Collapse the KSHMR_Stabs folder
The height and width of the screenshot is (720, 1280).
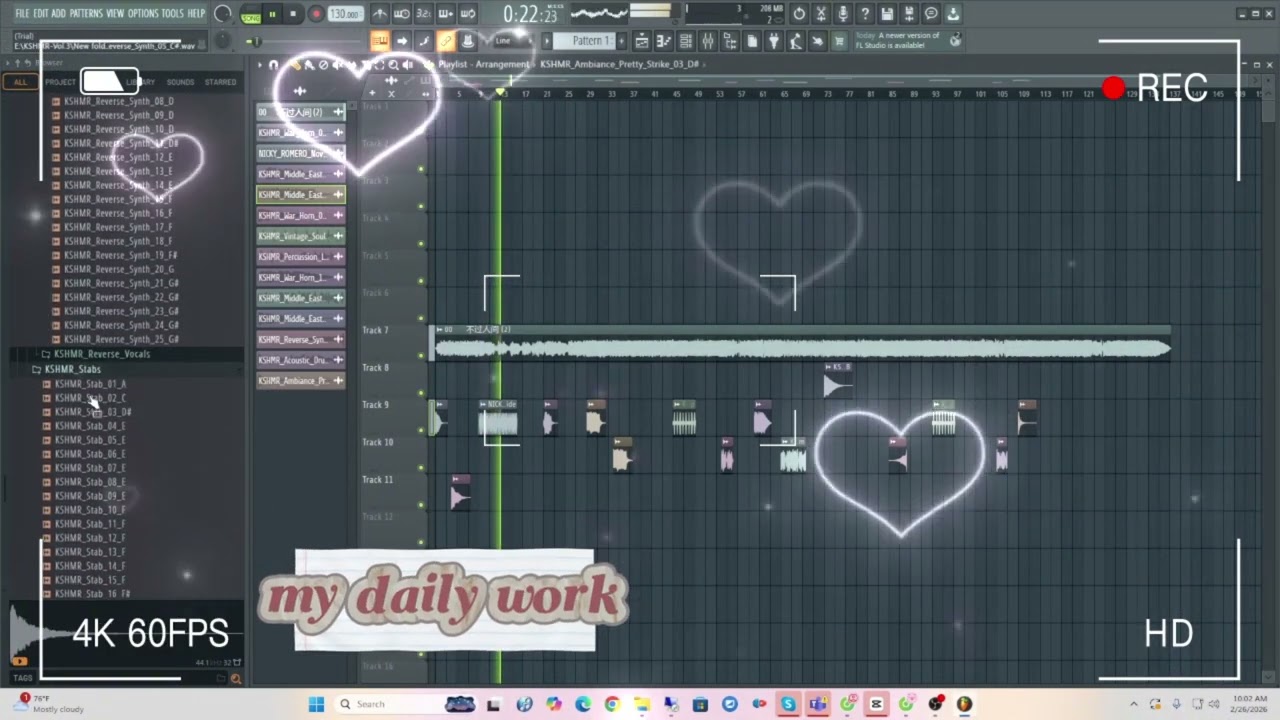coord(73,369)
